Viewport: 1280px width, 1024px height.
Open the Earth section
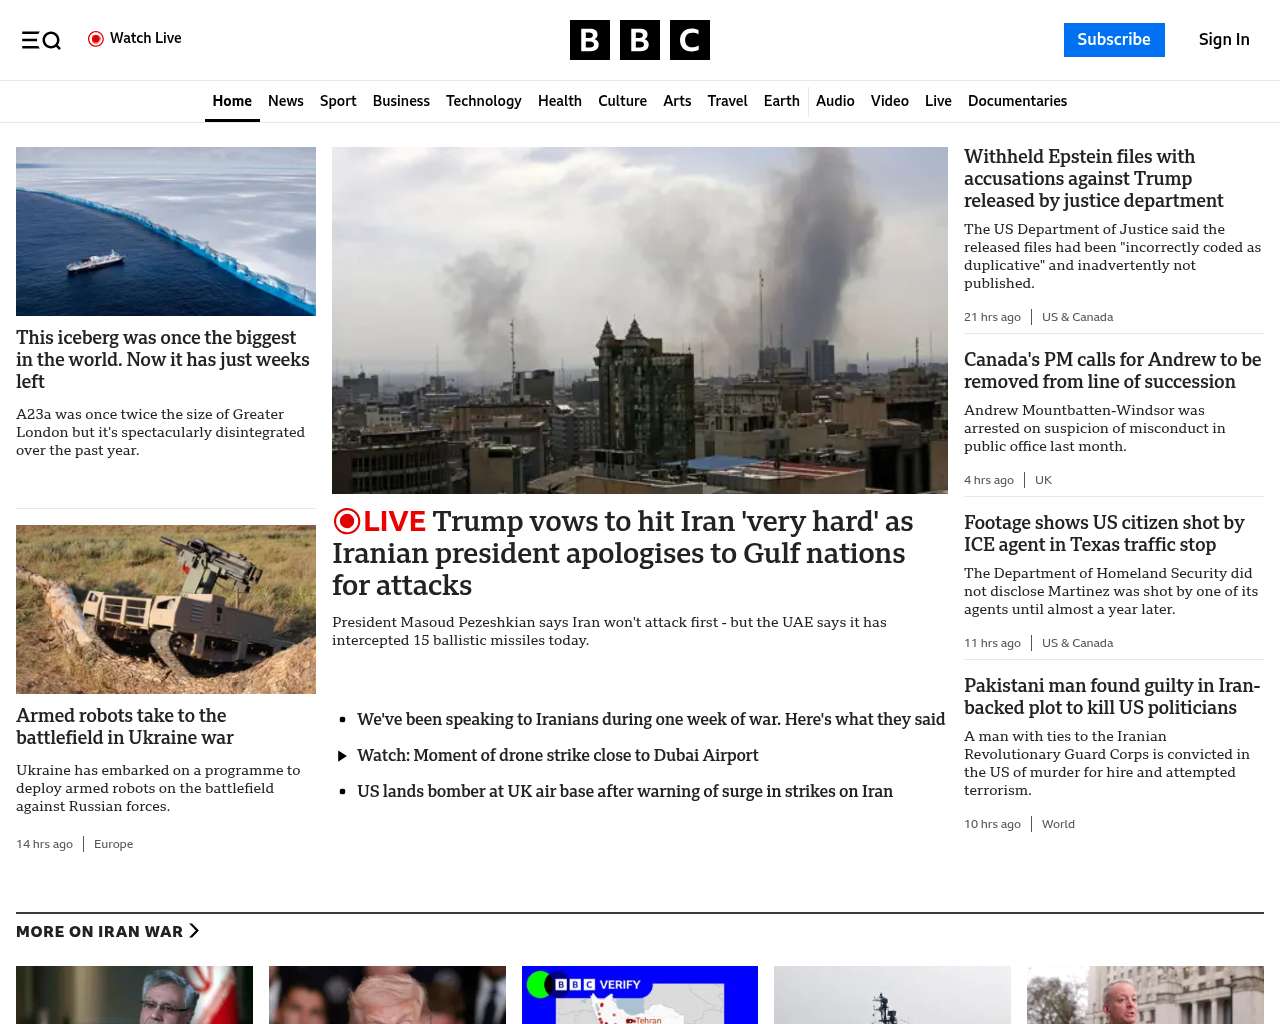pyautogui.click(x=781, y=101)
